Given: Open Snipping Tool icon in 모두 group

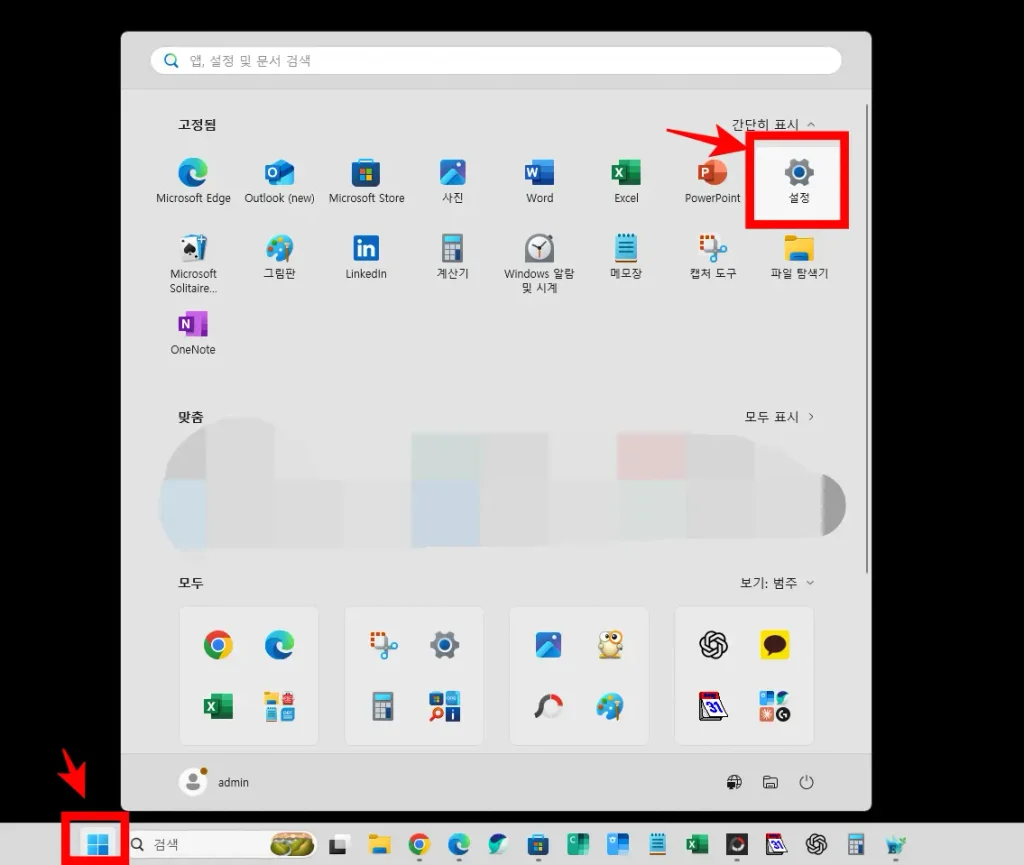Looking at the screenshot, I should click(x=383, y=645).
